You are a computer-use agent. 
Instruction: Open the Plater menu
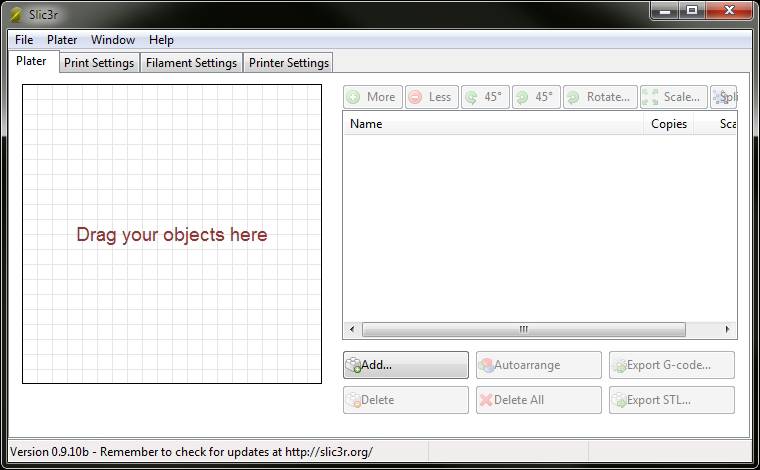[x=62, y=40]
